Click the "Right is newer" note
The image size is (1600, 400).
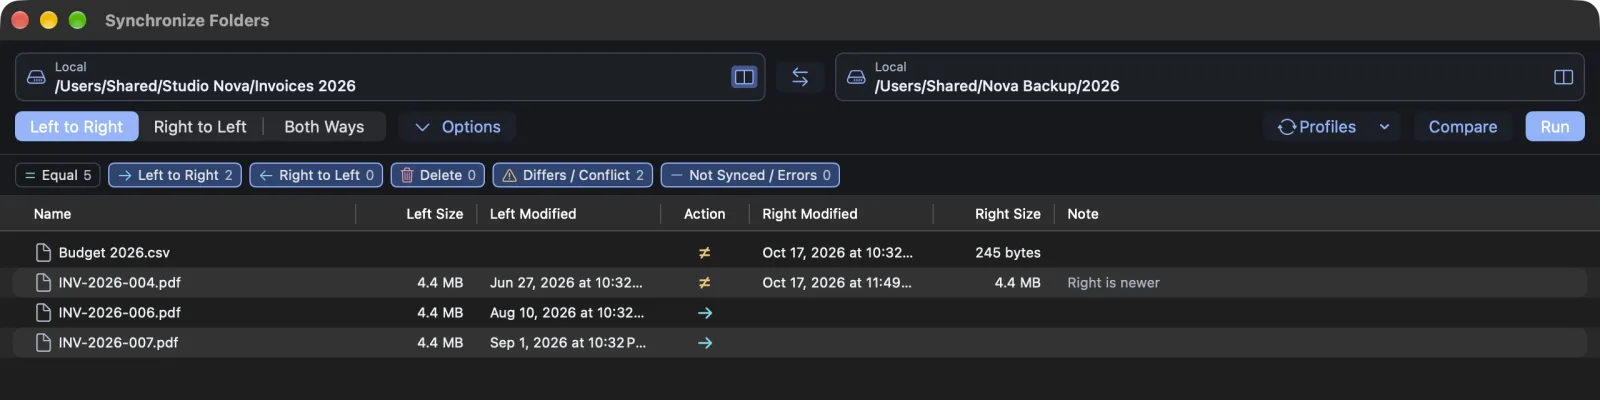(1113, 283)
